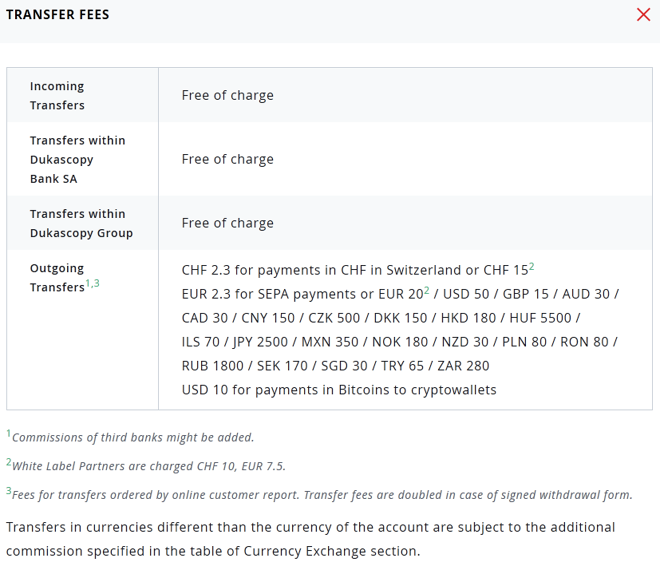
Task: Close the Transfer Fees dialog
Action: 643,15
